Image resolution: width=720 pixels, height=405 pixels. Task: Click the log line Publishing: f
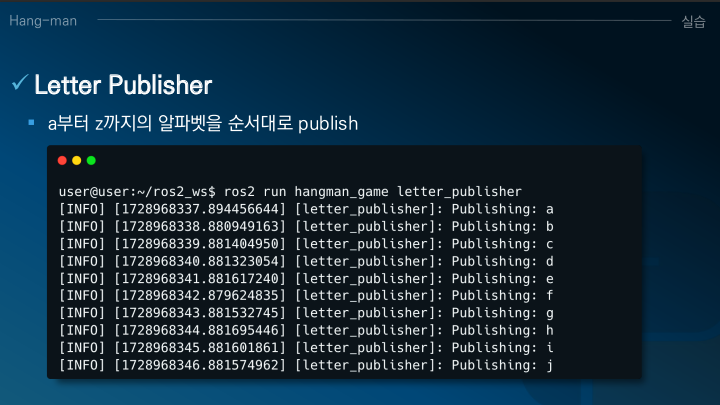(306, 296)
